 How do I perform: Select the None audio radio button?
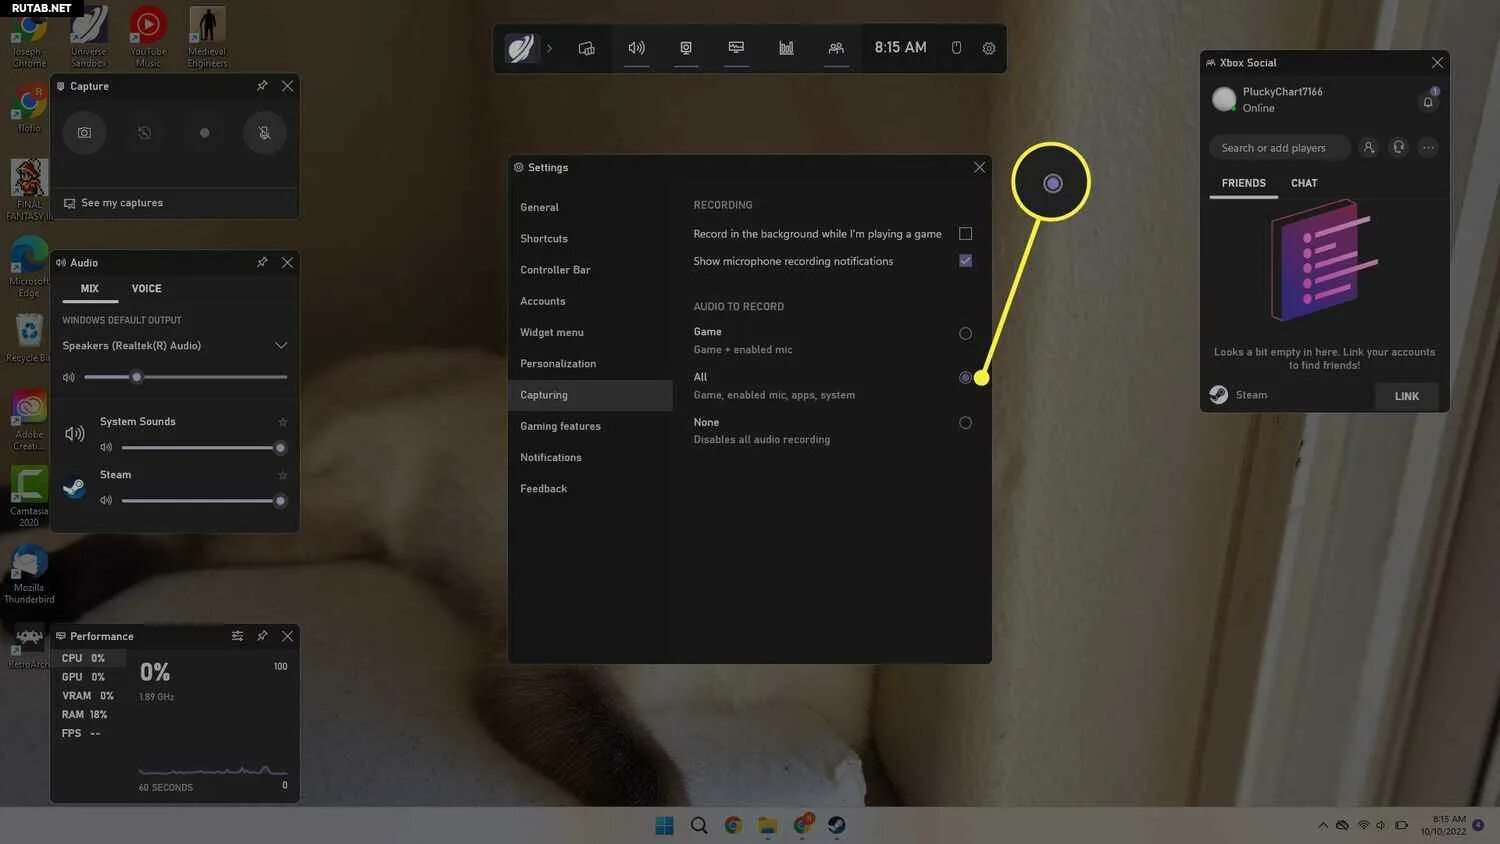pyautogui.click(x=965, y=422)
